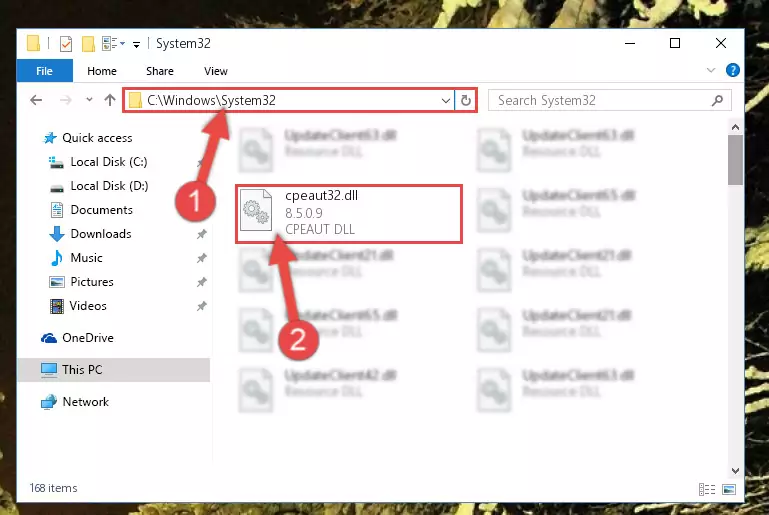This screenshot has width=769, height=515.
Task: Open the address bar history dropdown
Action: click(445, 101)
